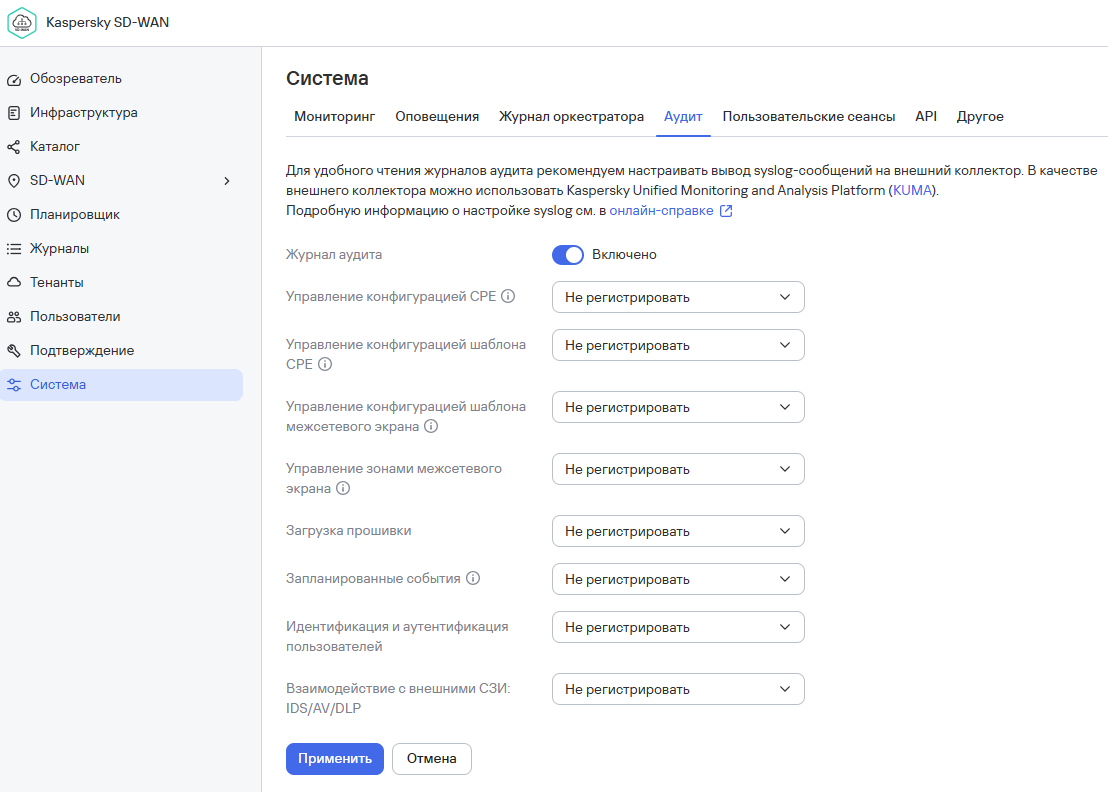The width and height of the screenshot is (1108, 792).
Task: Click the Включено label next to switch
Action: [x=624, y=255]
